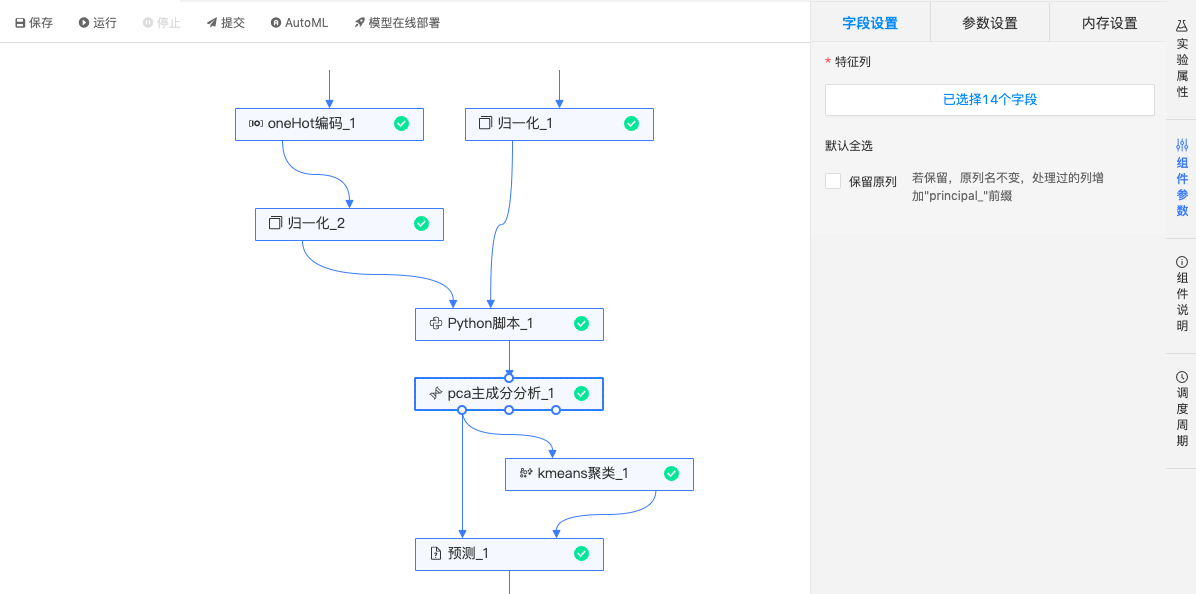Image resolution: width=1196 pixels, height=594 pixels.
Task: Click the kmeans聚类_1 cluster icon
Action: [526, 474]
